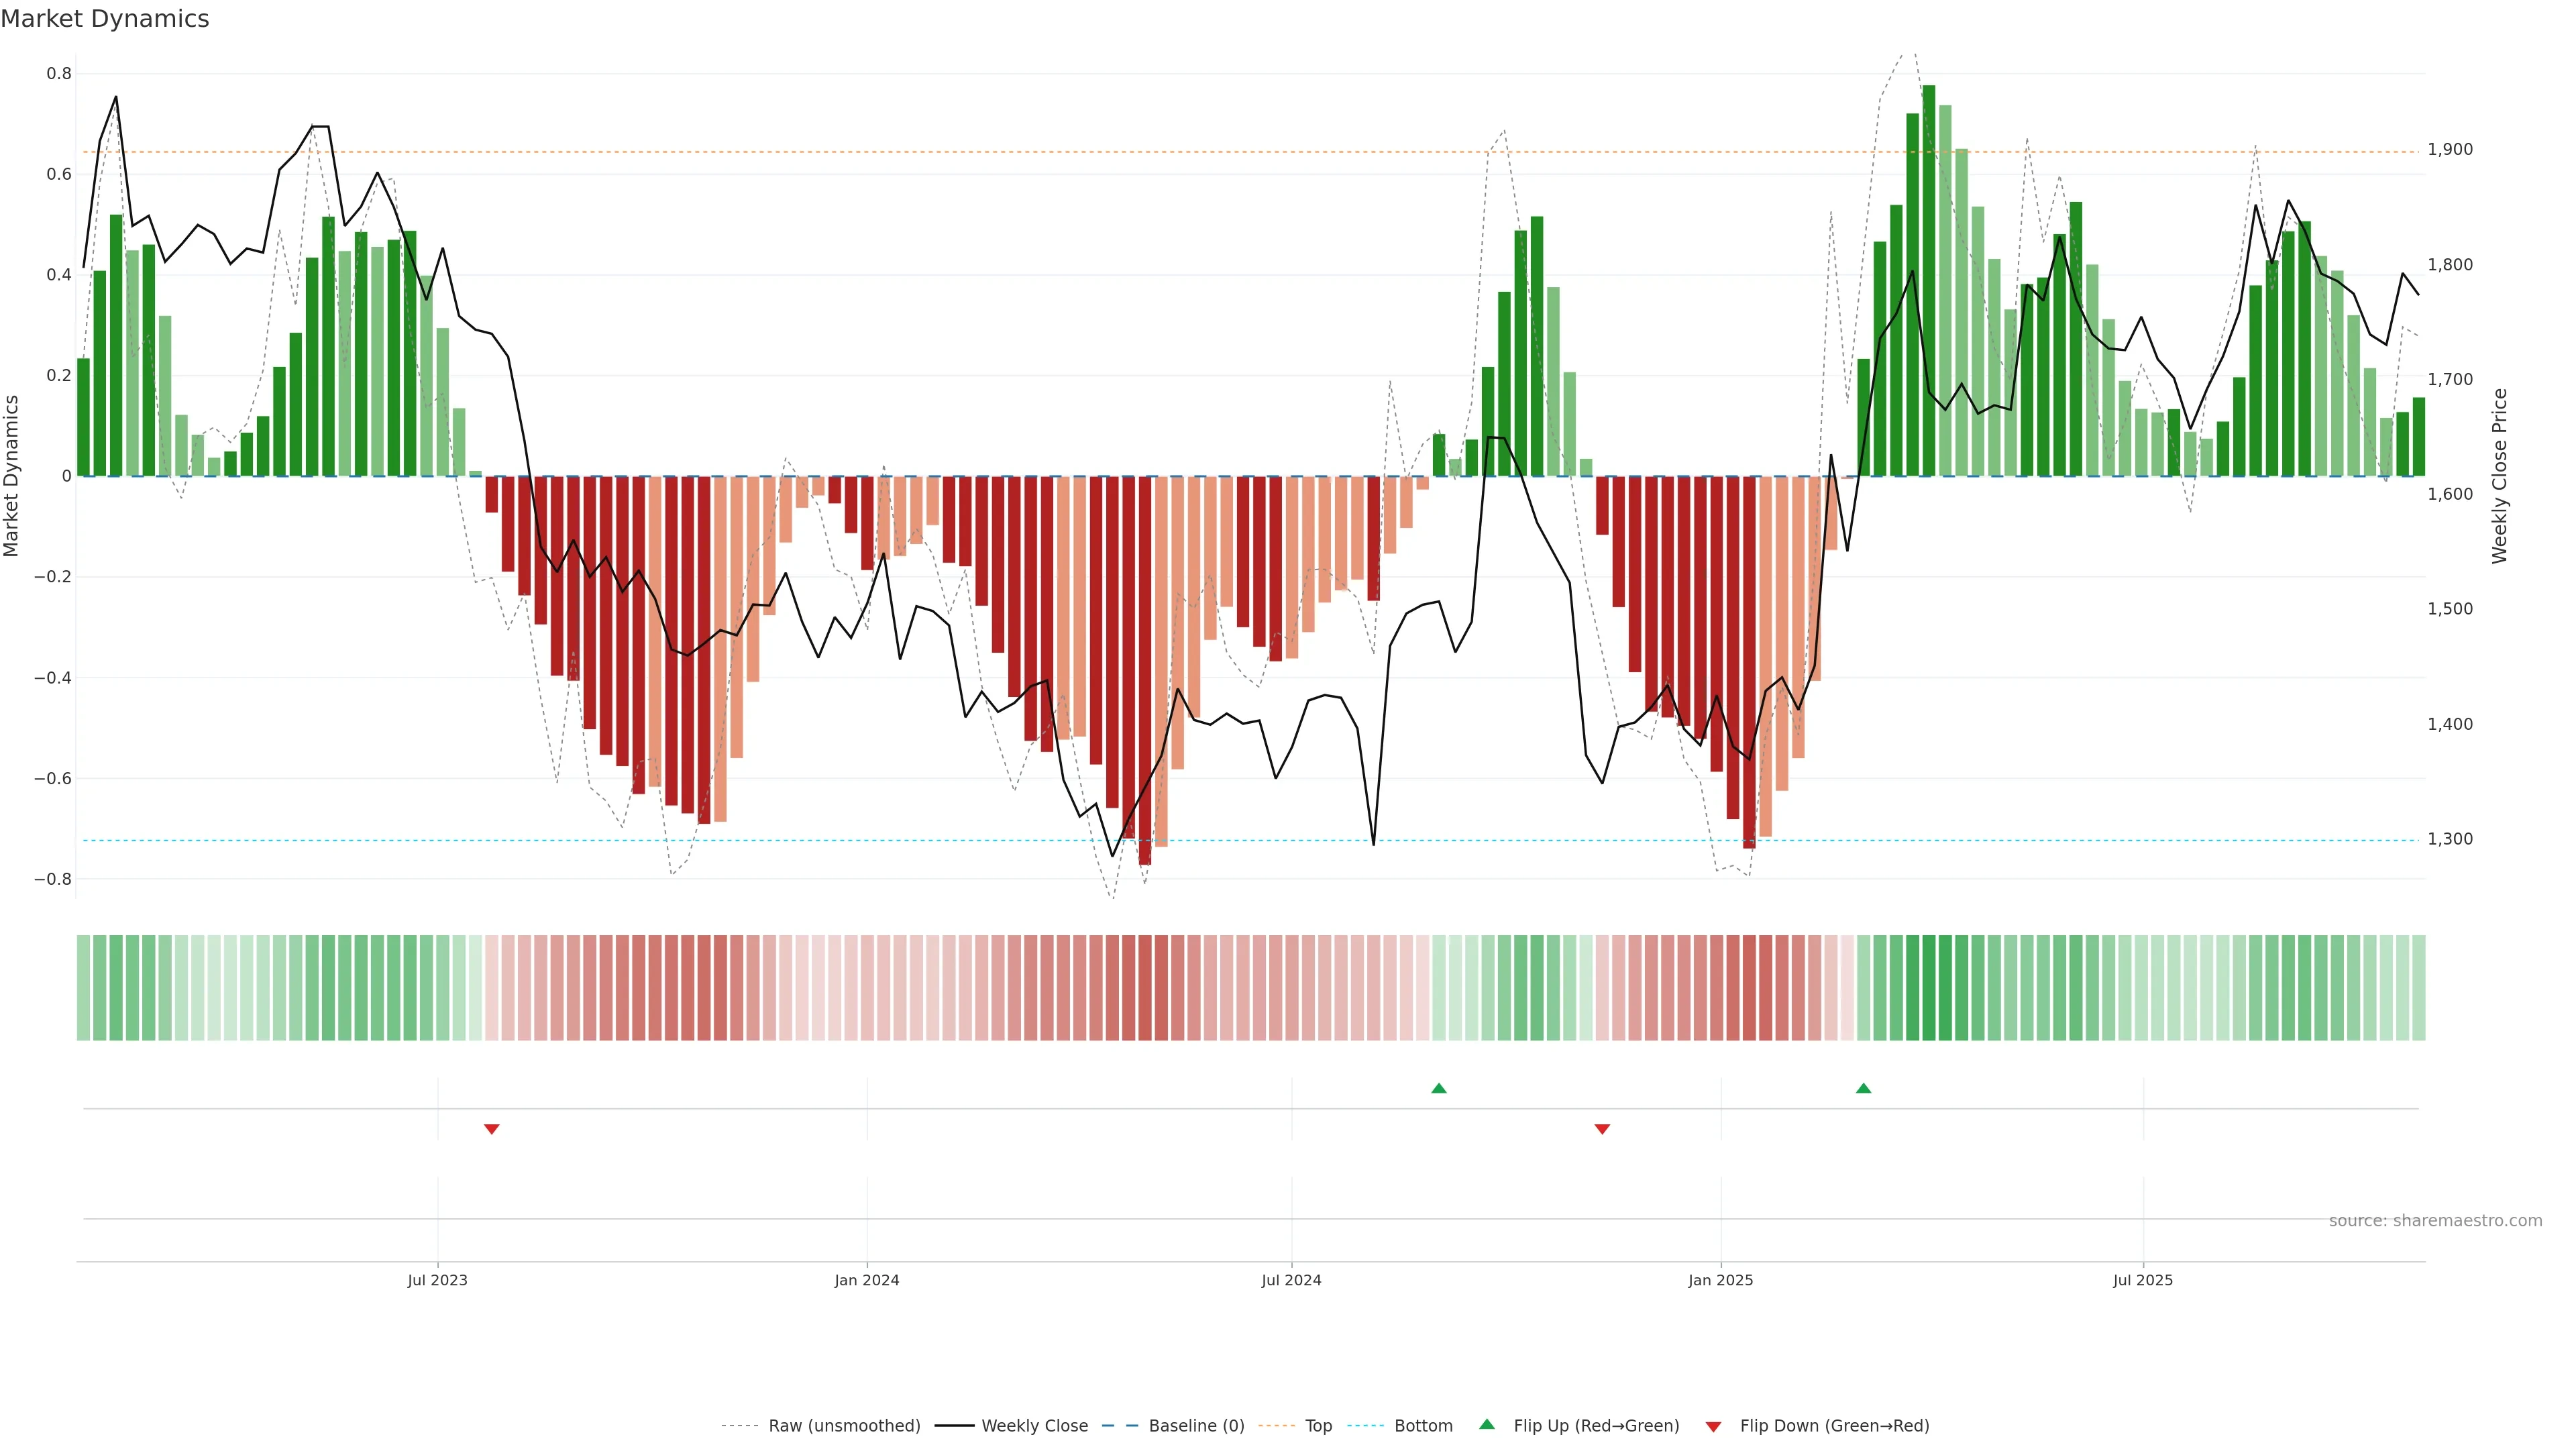
Task: Click the red Flip Down marker before Jan 2025
Action: click(x=1602, y=1129)
